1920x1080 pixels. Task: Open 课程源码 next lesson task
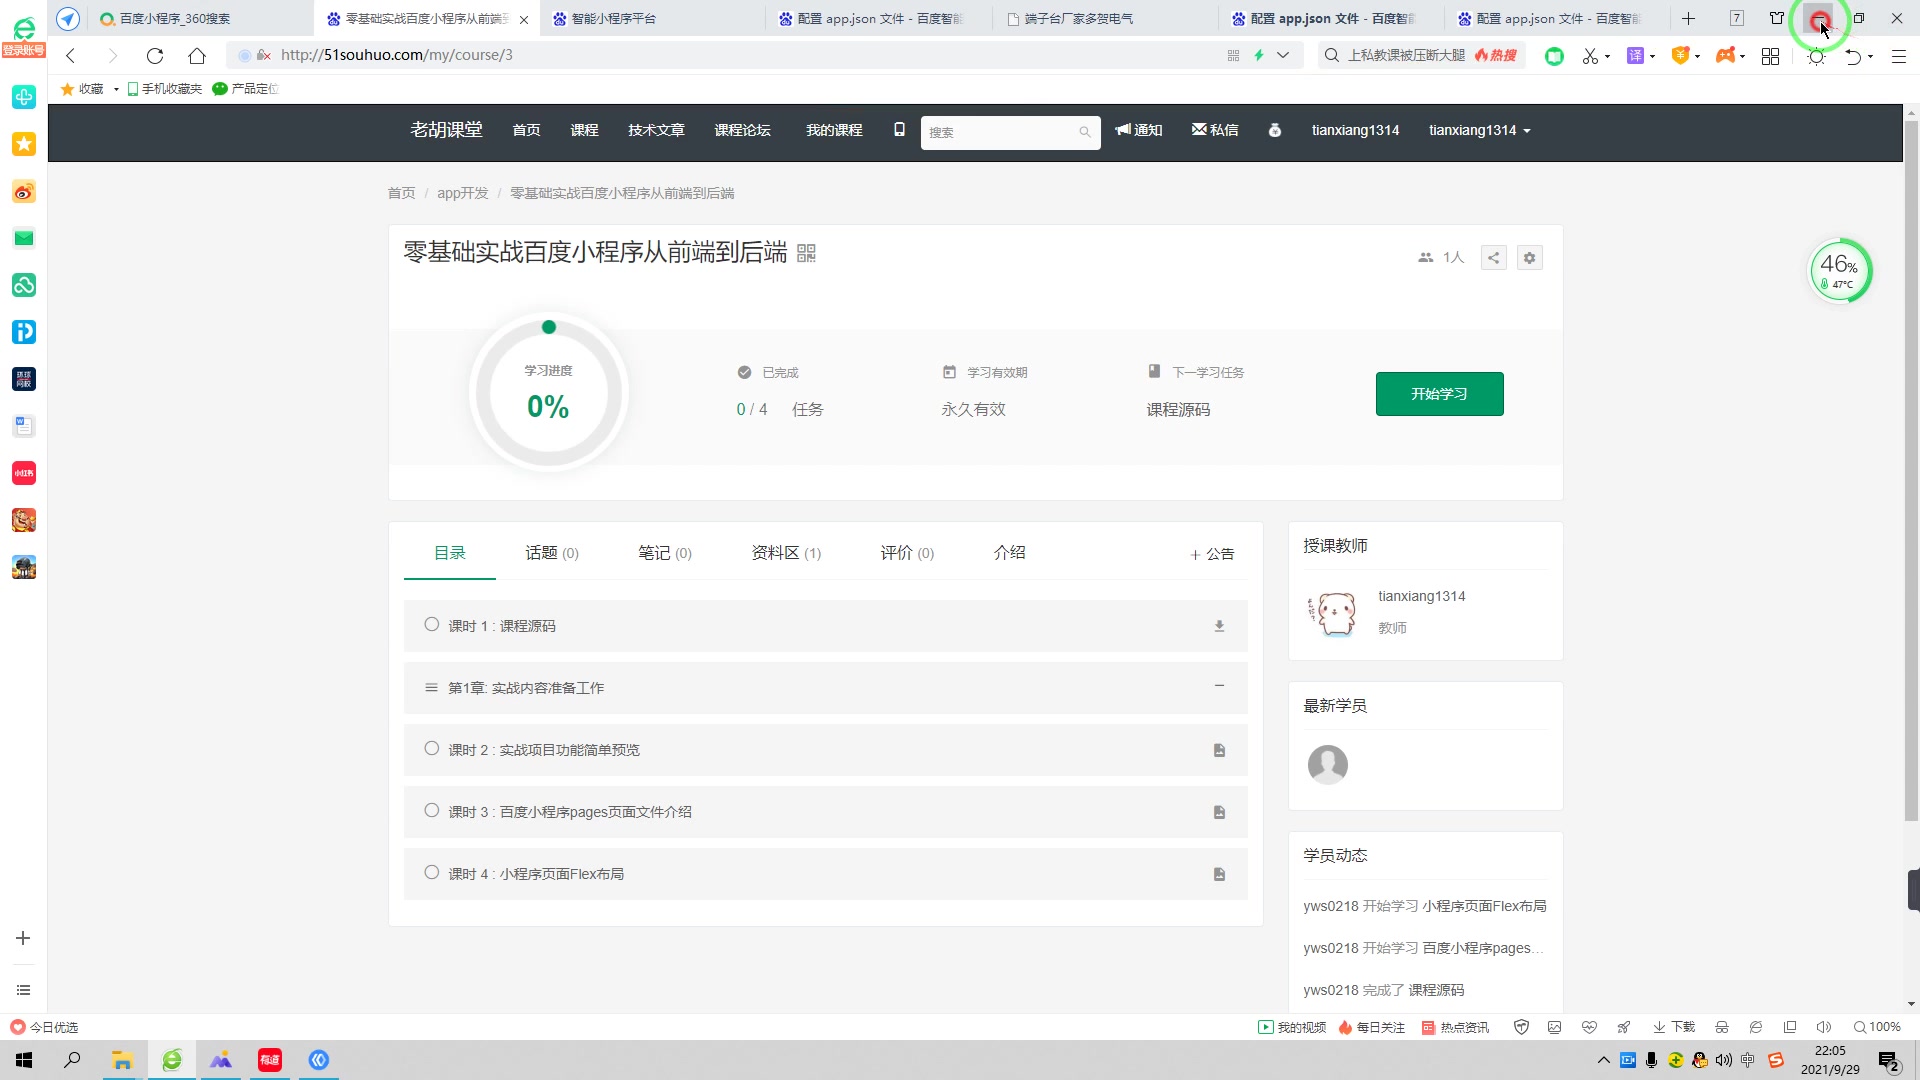pos(1179,409)
